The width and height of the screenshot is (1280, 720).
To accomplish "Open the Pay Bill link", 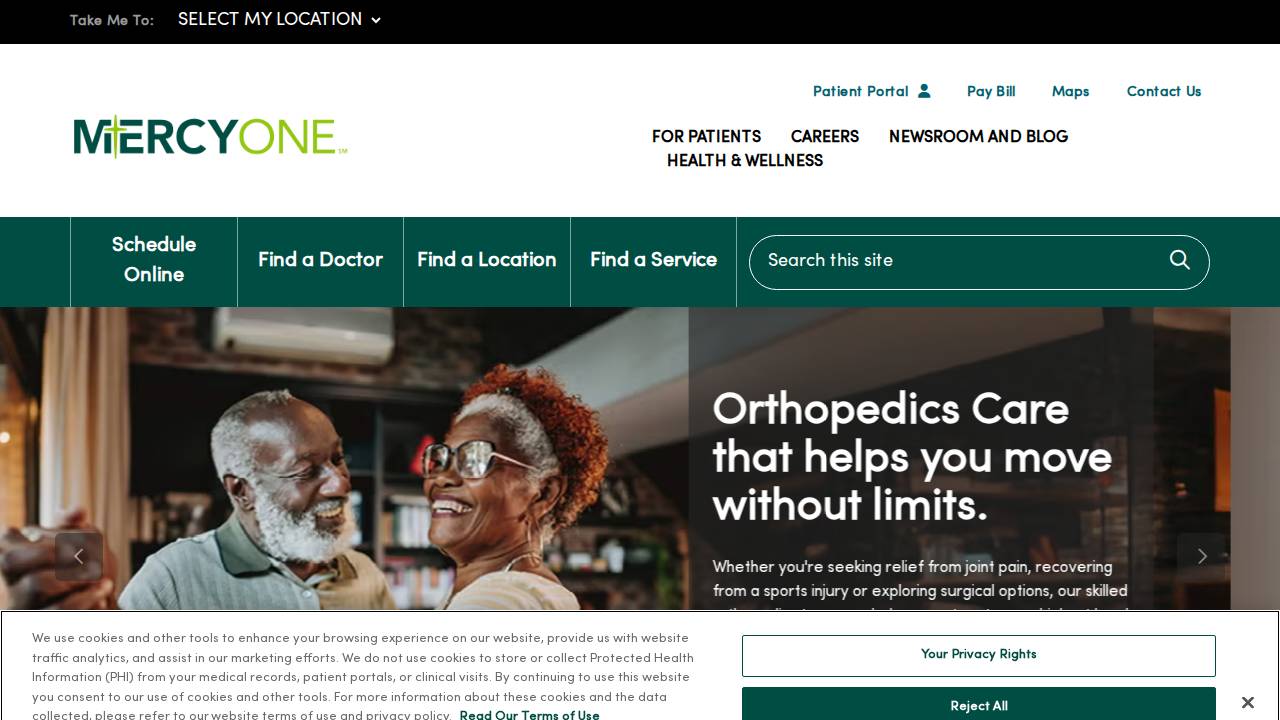I will (991, 91).
